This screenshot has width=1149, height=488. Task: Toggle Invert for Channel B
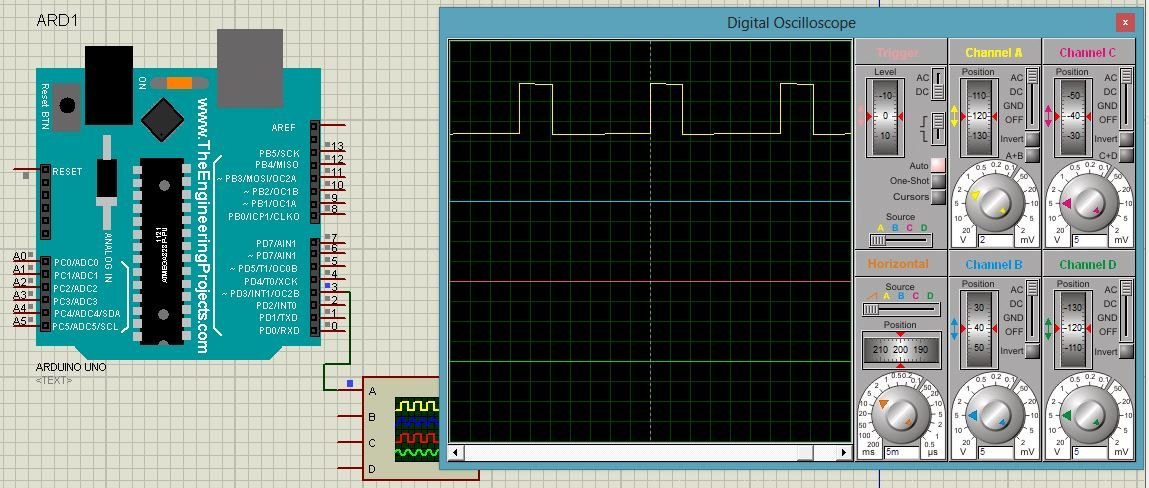point(1032,351)
